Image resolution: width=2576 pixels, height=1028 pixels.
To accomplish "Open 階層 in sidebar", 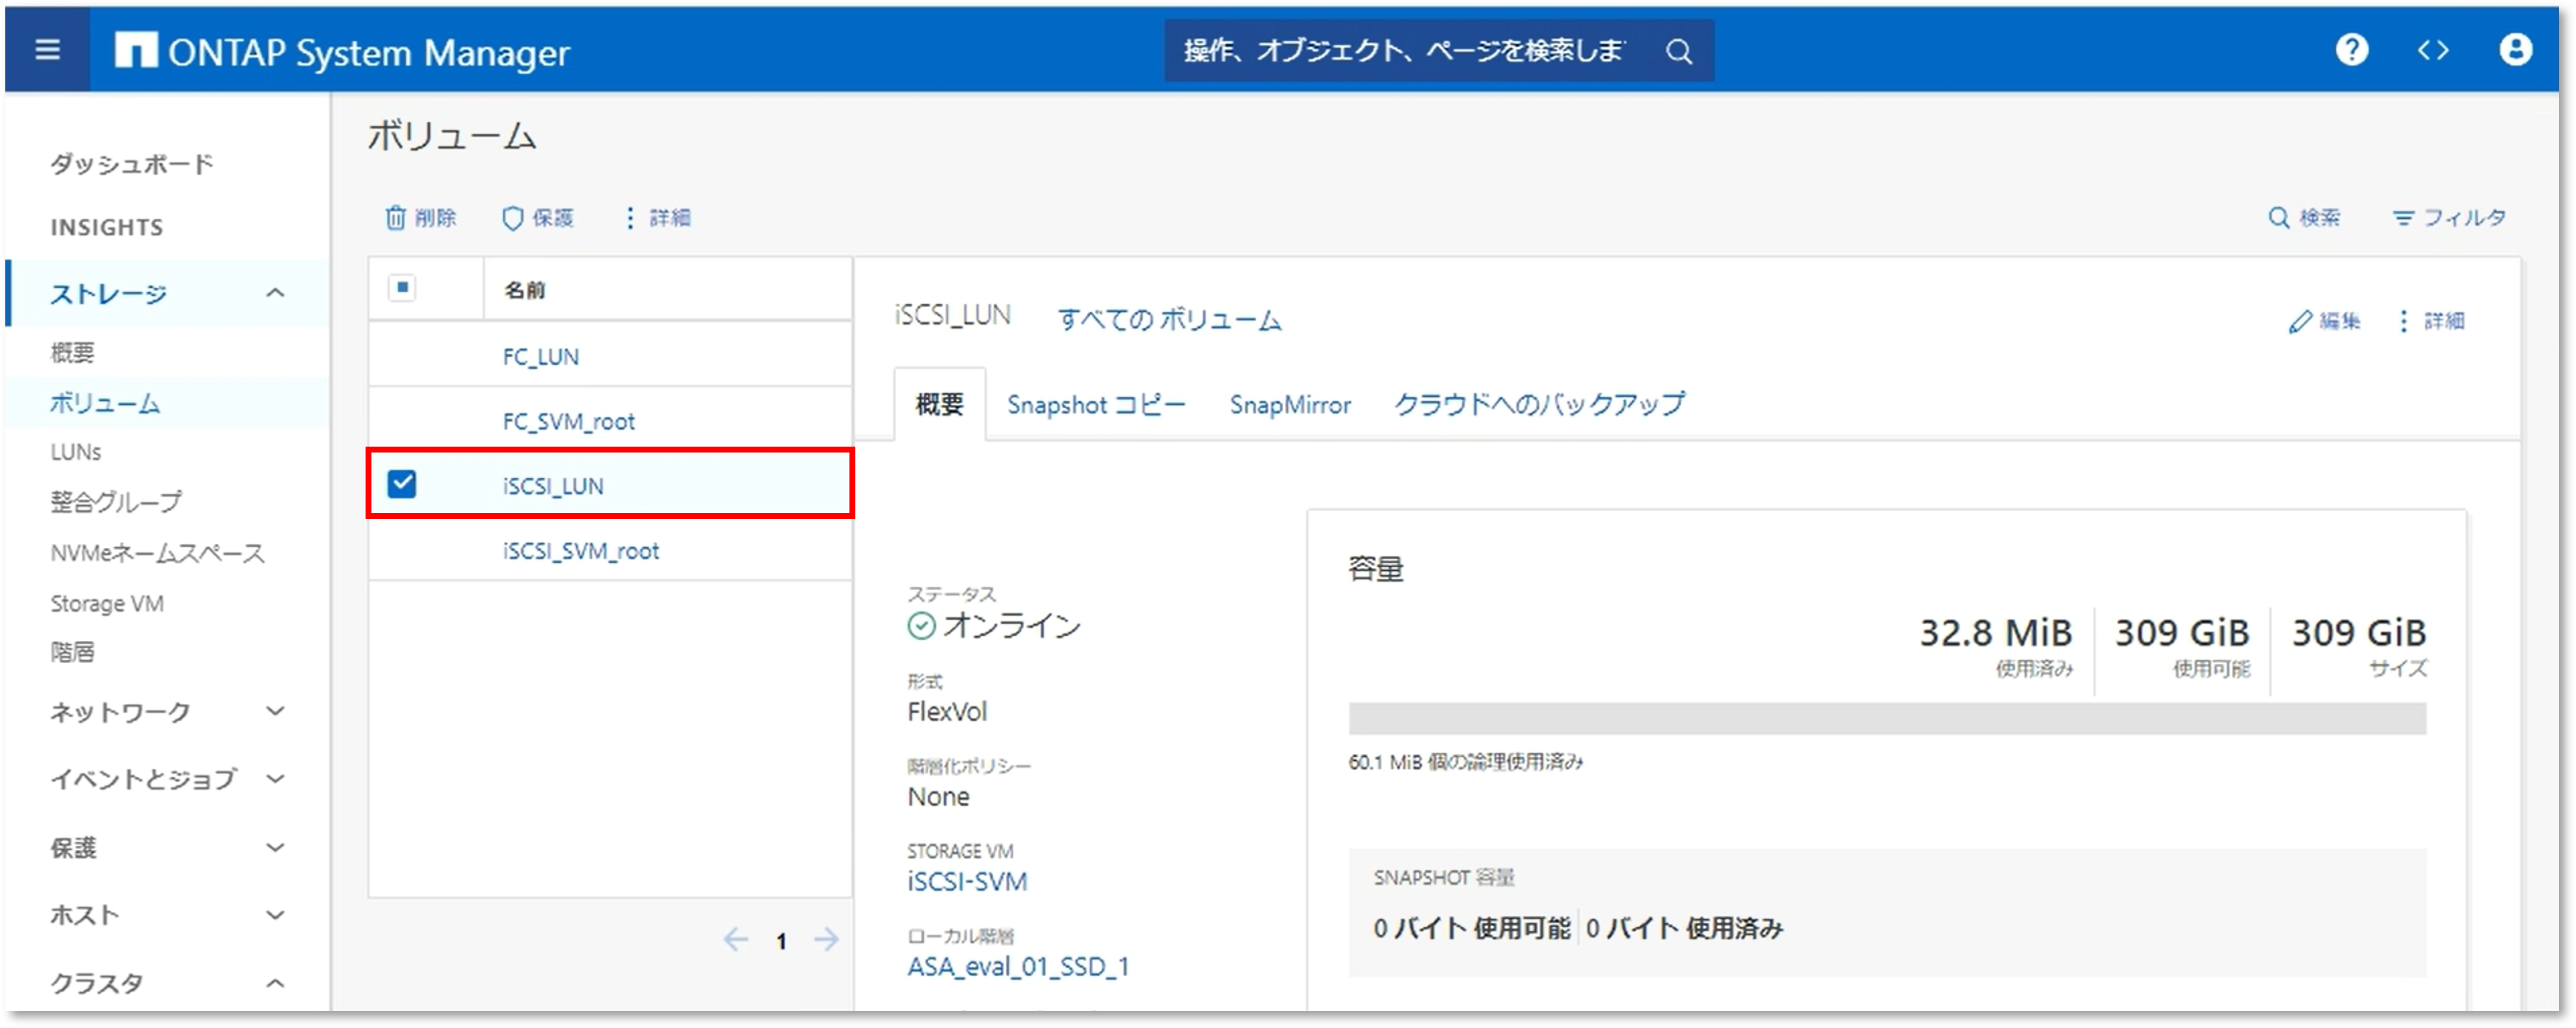I will click(72, 652).
